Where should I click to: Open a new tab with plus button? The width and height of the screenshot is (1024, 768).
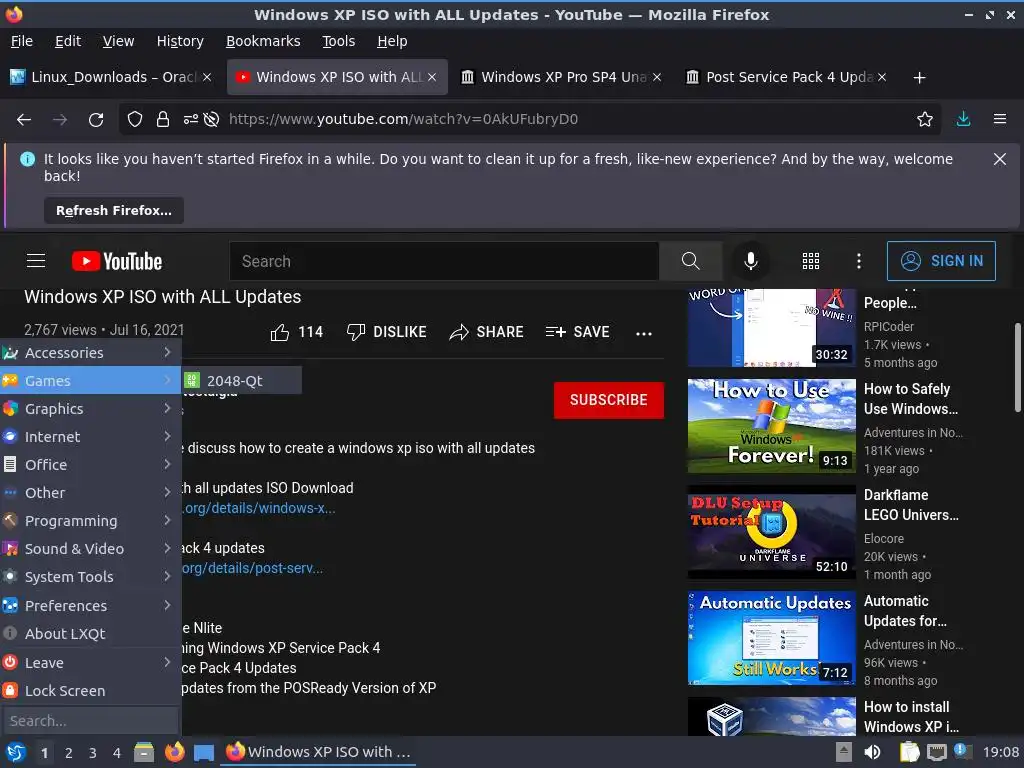[x=920, y=78]
